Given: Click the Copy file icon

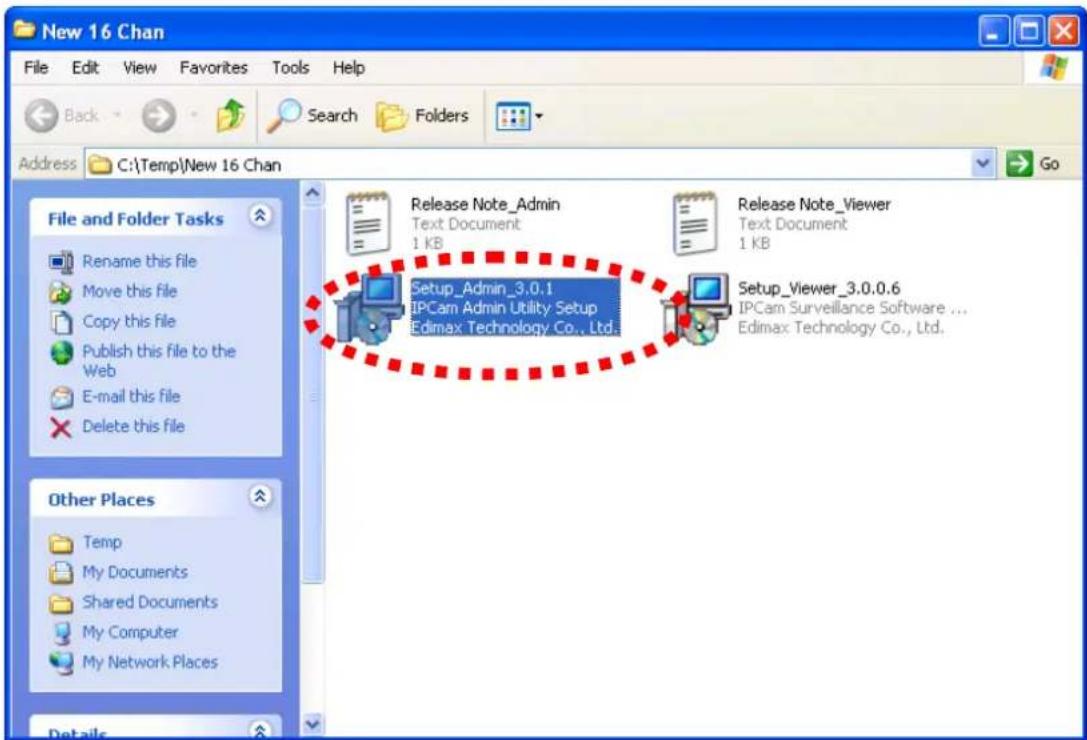Looking at the screenshot, I should click(61, 322).
